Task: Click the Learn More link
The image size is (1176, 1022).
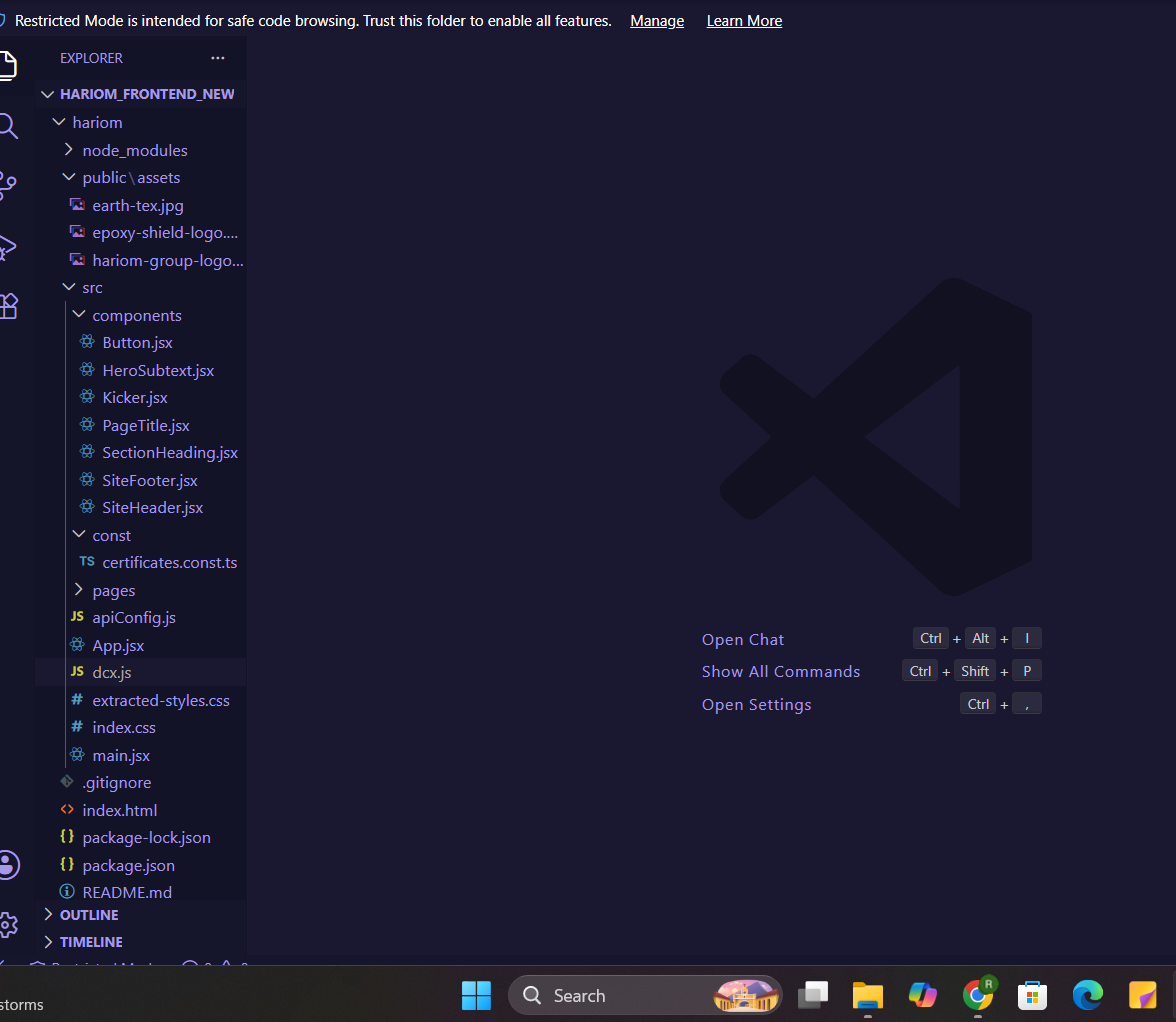Action: point(744,21)
